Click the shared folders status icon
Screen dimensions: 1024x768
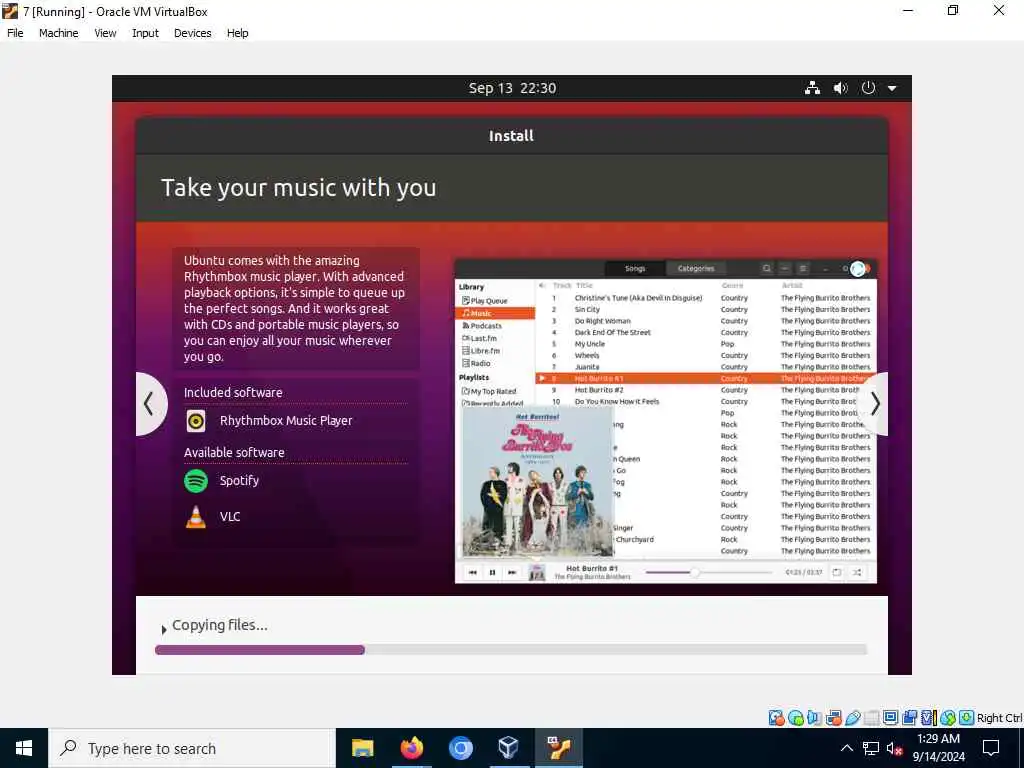872,718
